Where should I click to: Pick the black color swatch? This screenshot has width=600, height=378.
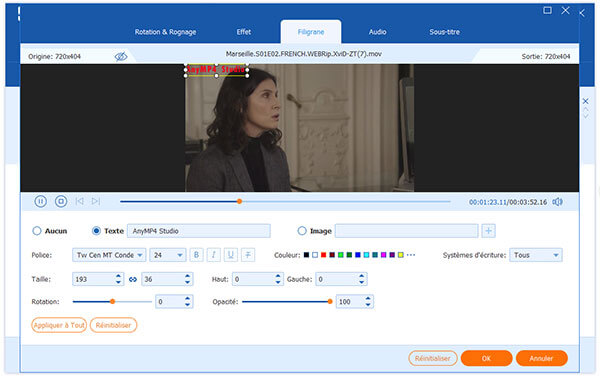click(306, 255)
